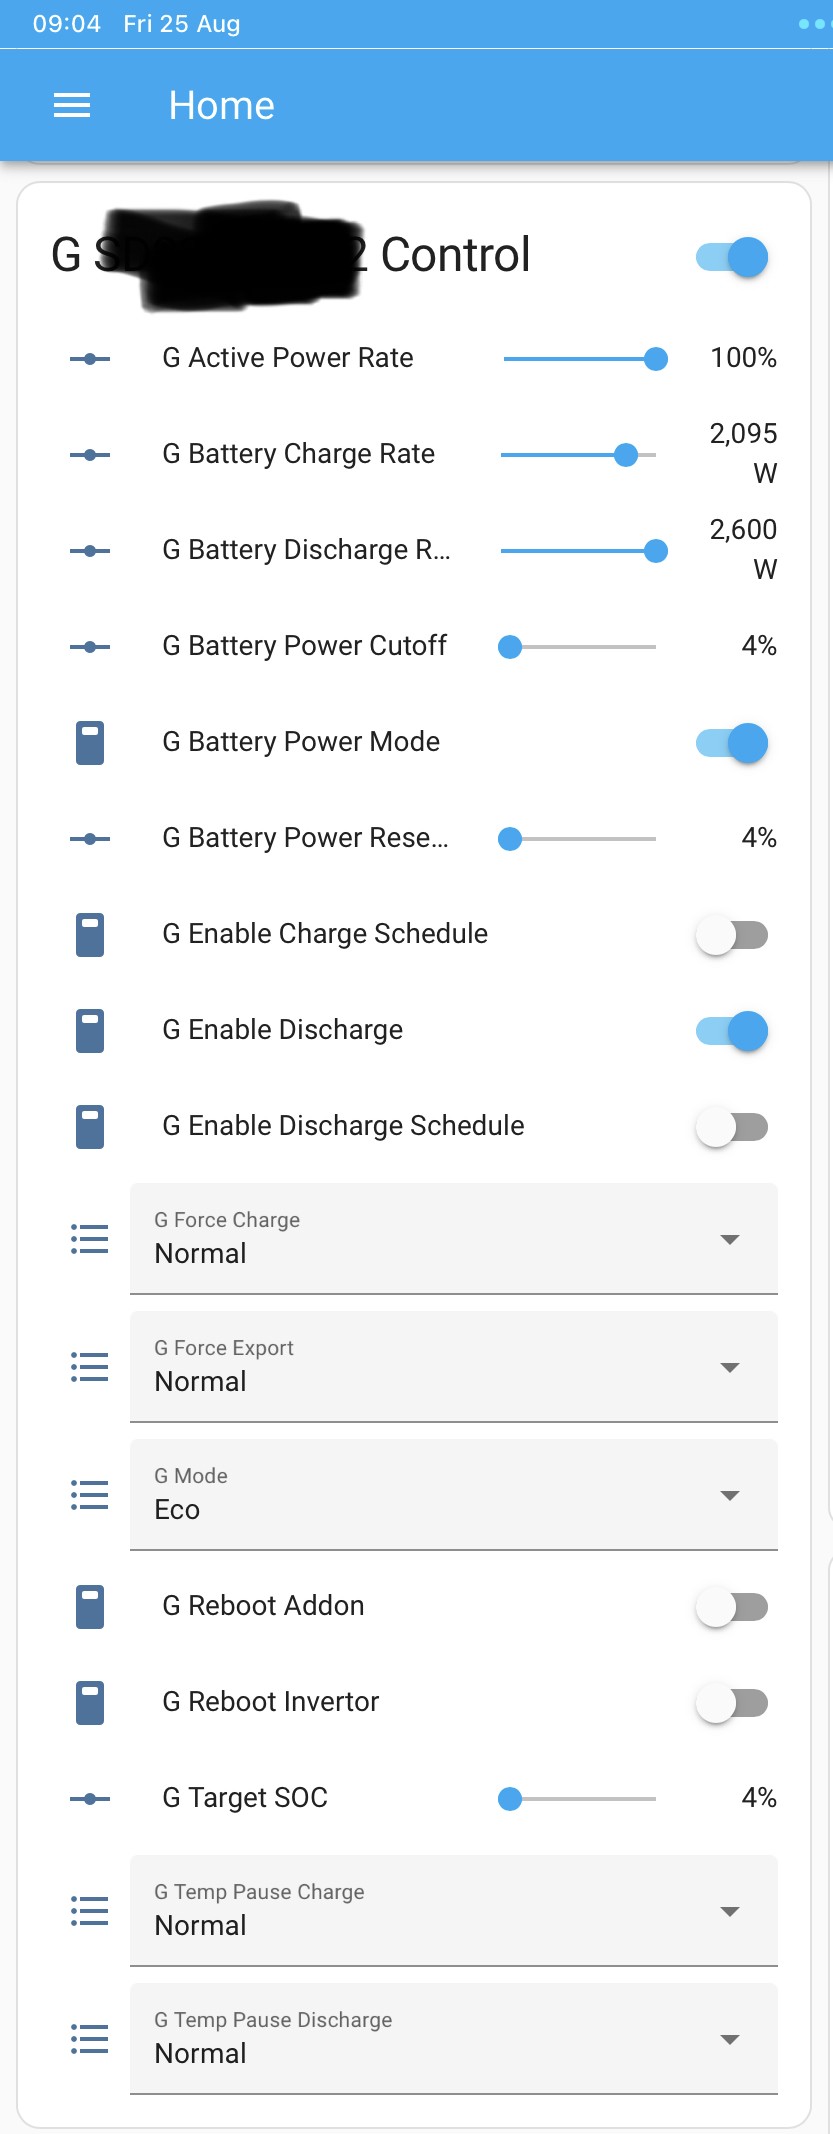Open the G Force Export dropdown
Screen dimensions: 833x2134
pyautogui.click(x=454, y=1367)
